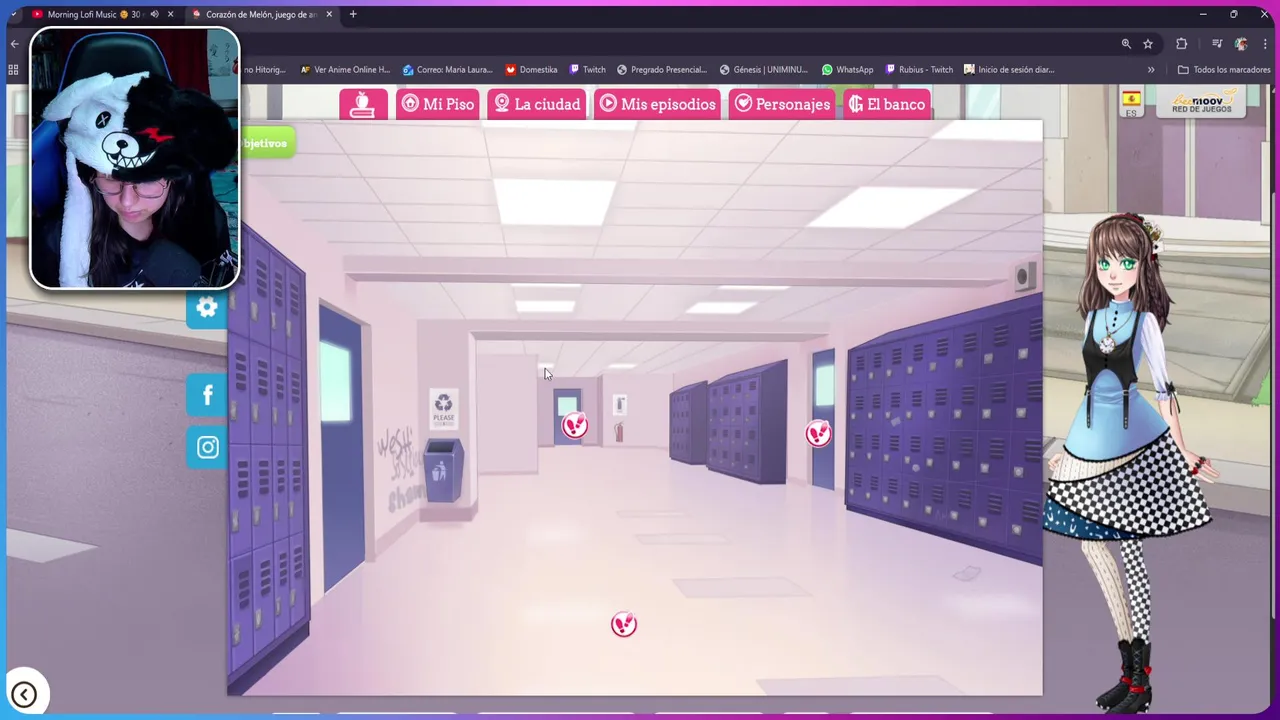Visit the Facebook page icon
This screenshot has height=720, width=1280.
pos(207,395)
